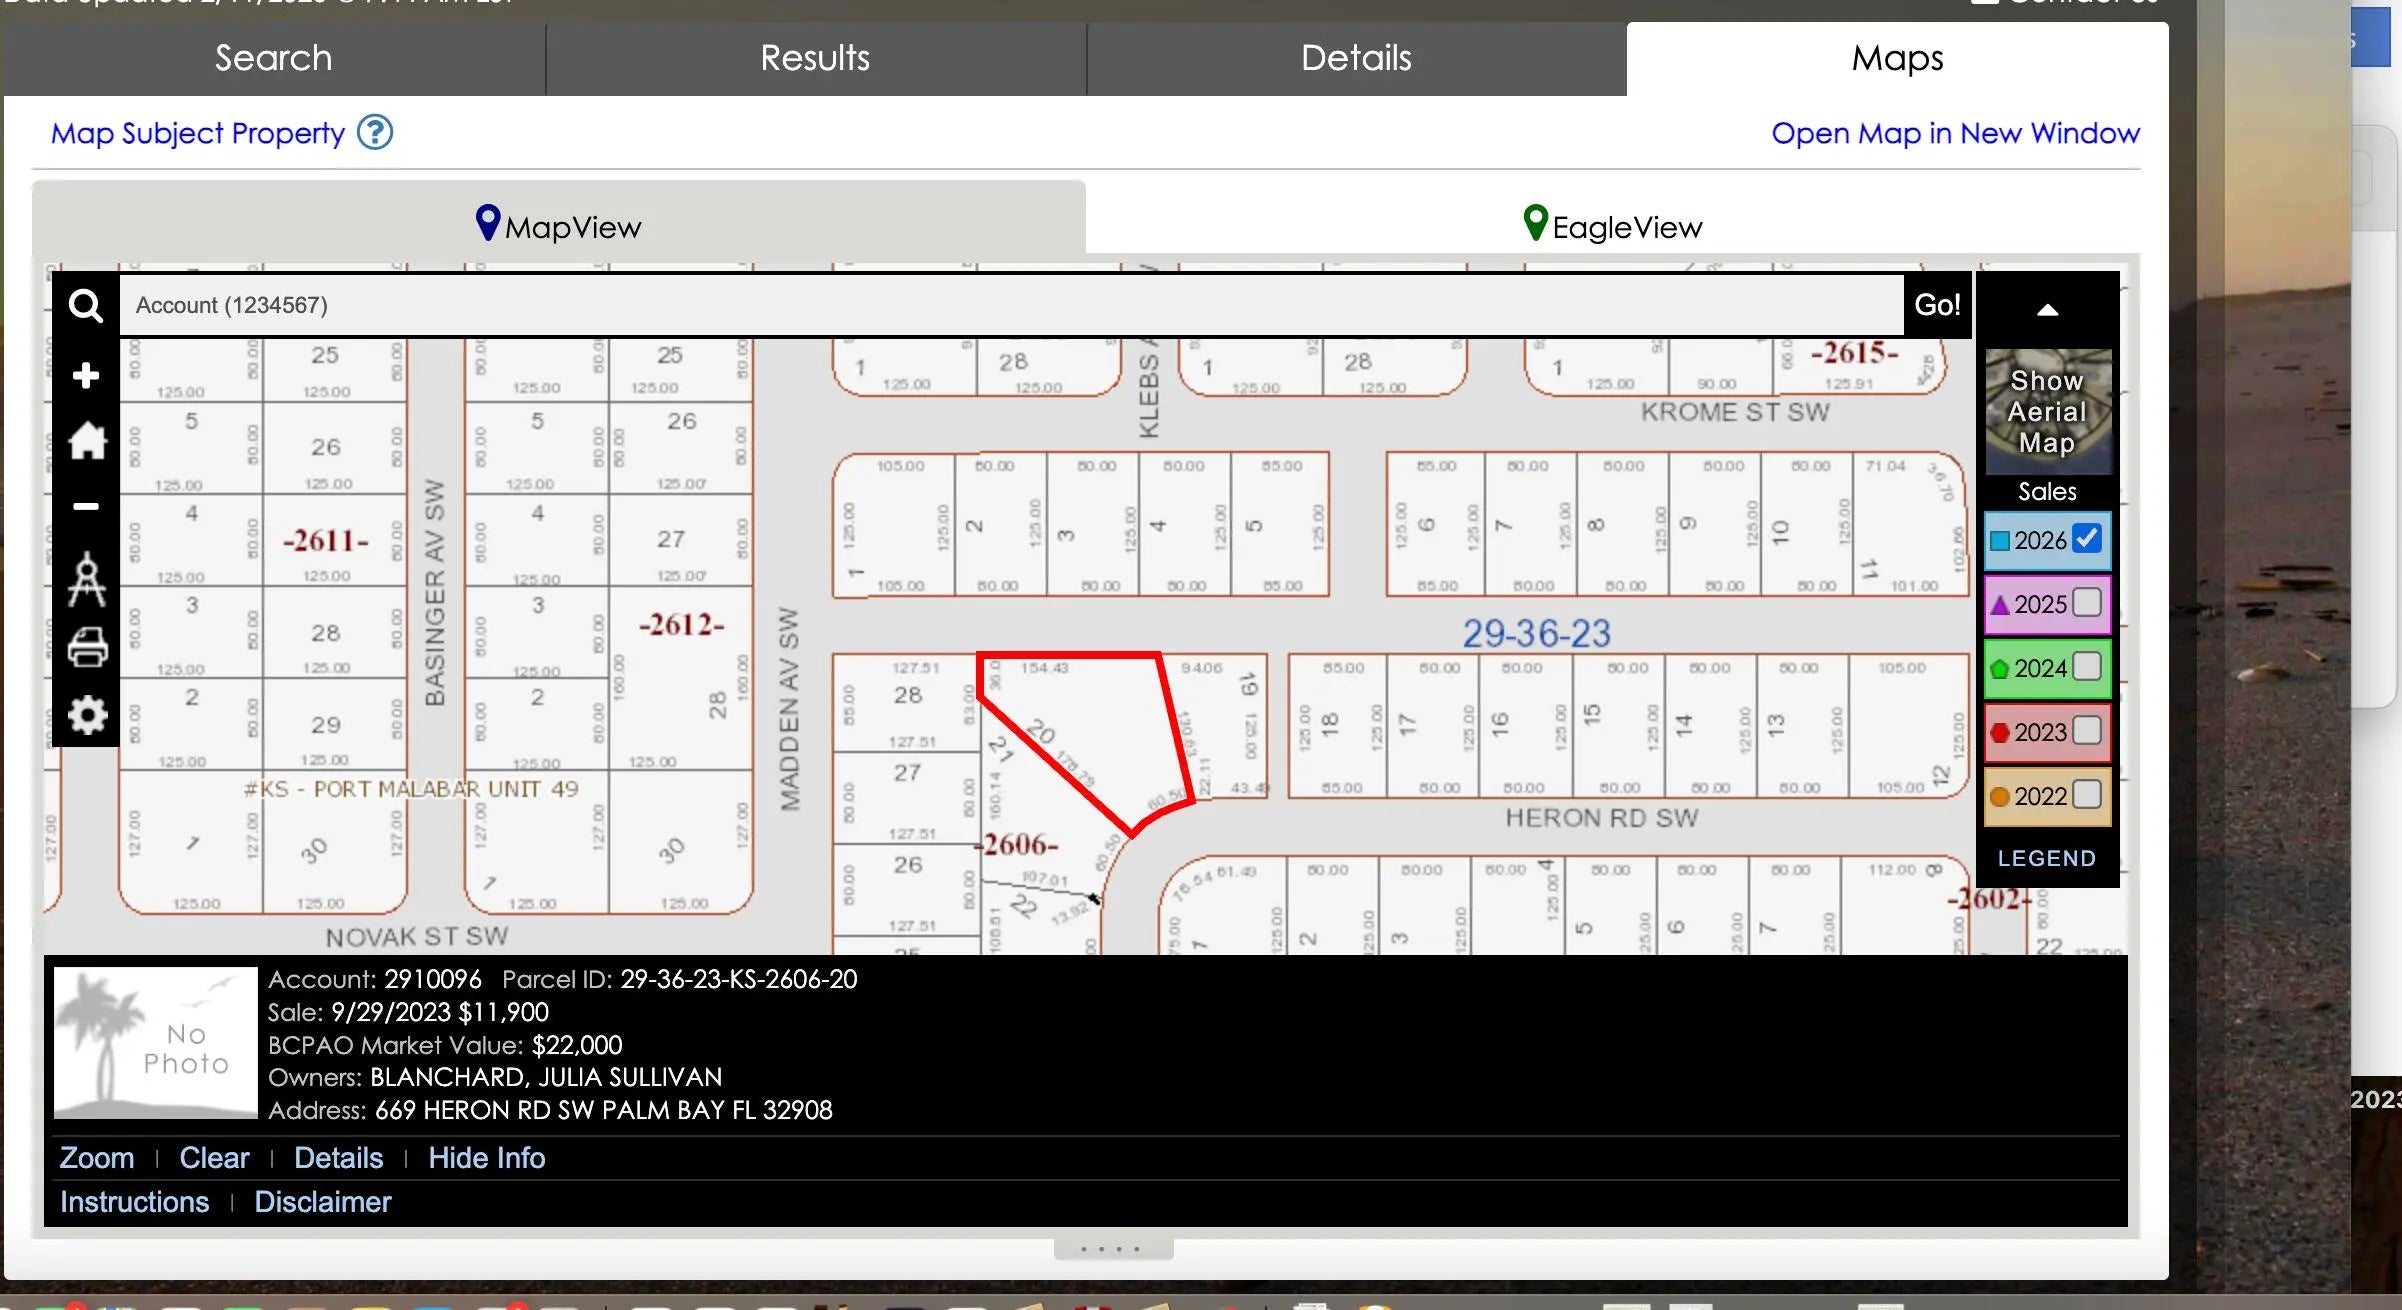This screenshot has height=1310, width=2402.
Task: Click the Account search input field
Action: pyautogui.click(x=1010, y=306)
